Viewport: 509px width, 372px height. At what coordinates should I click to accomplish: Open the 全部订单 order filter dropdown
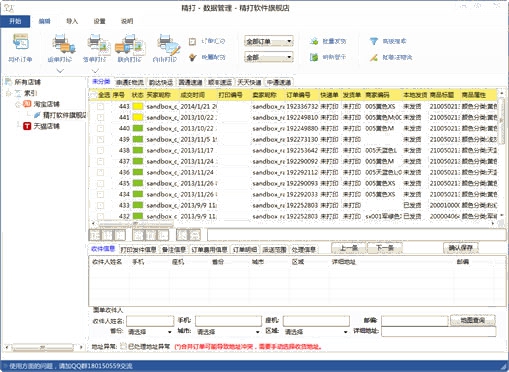tap(269, 42)
